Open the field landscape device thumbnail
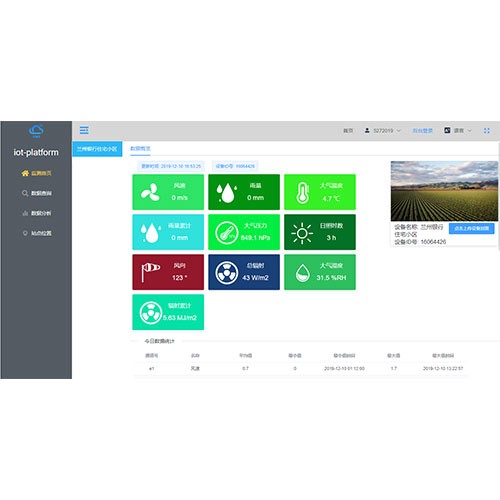 (444, 191)
